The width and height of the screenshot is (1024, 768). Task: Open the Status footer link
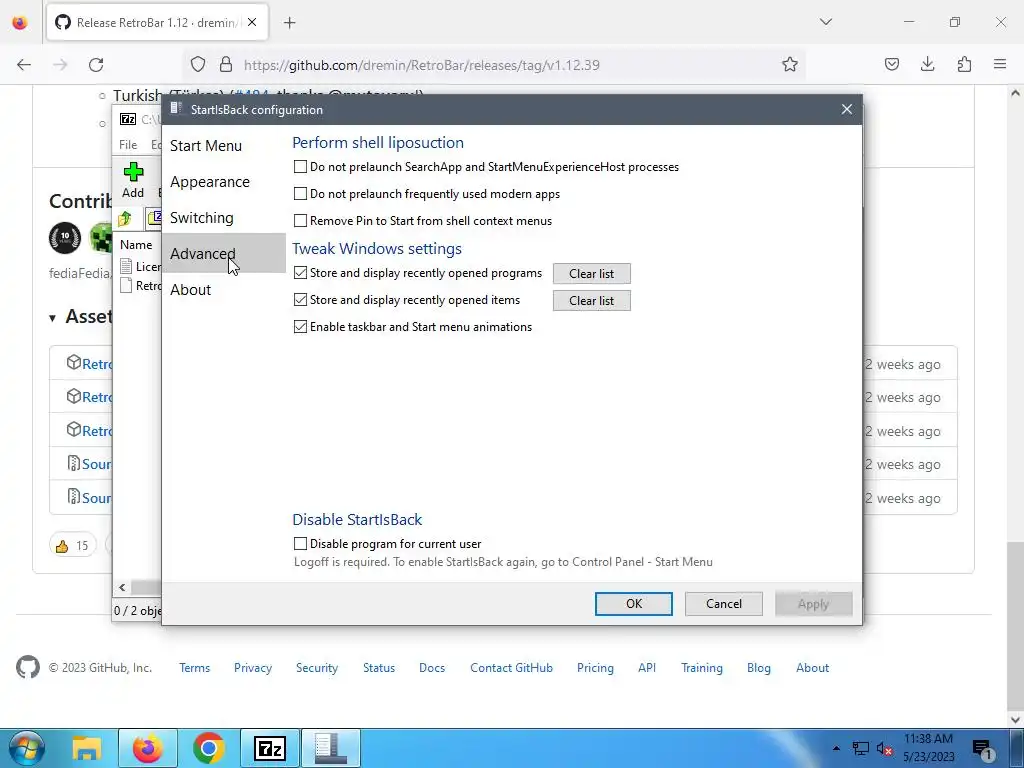tap(379, 667)
